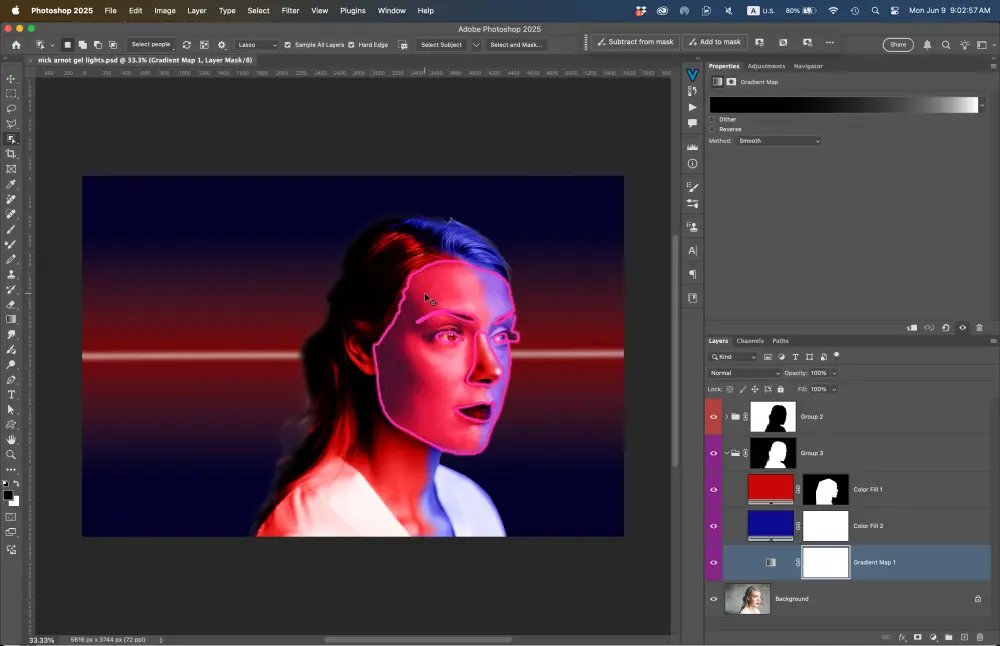The image size is (1000, 646).
Task: Hide the Group 2 layer
Action: pos(714,417)
